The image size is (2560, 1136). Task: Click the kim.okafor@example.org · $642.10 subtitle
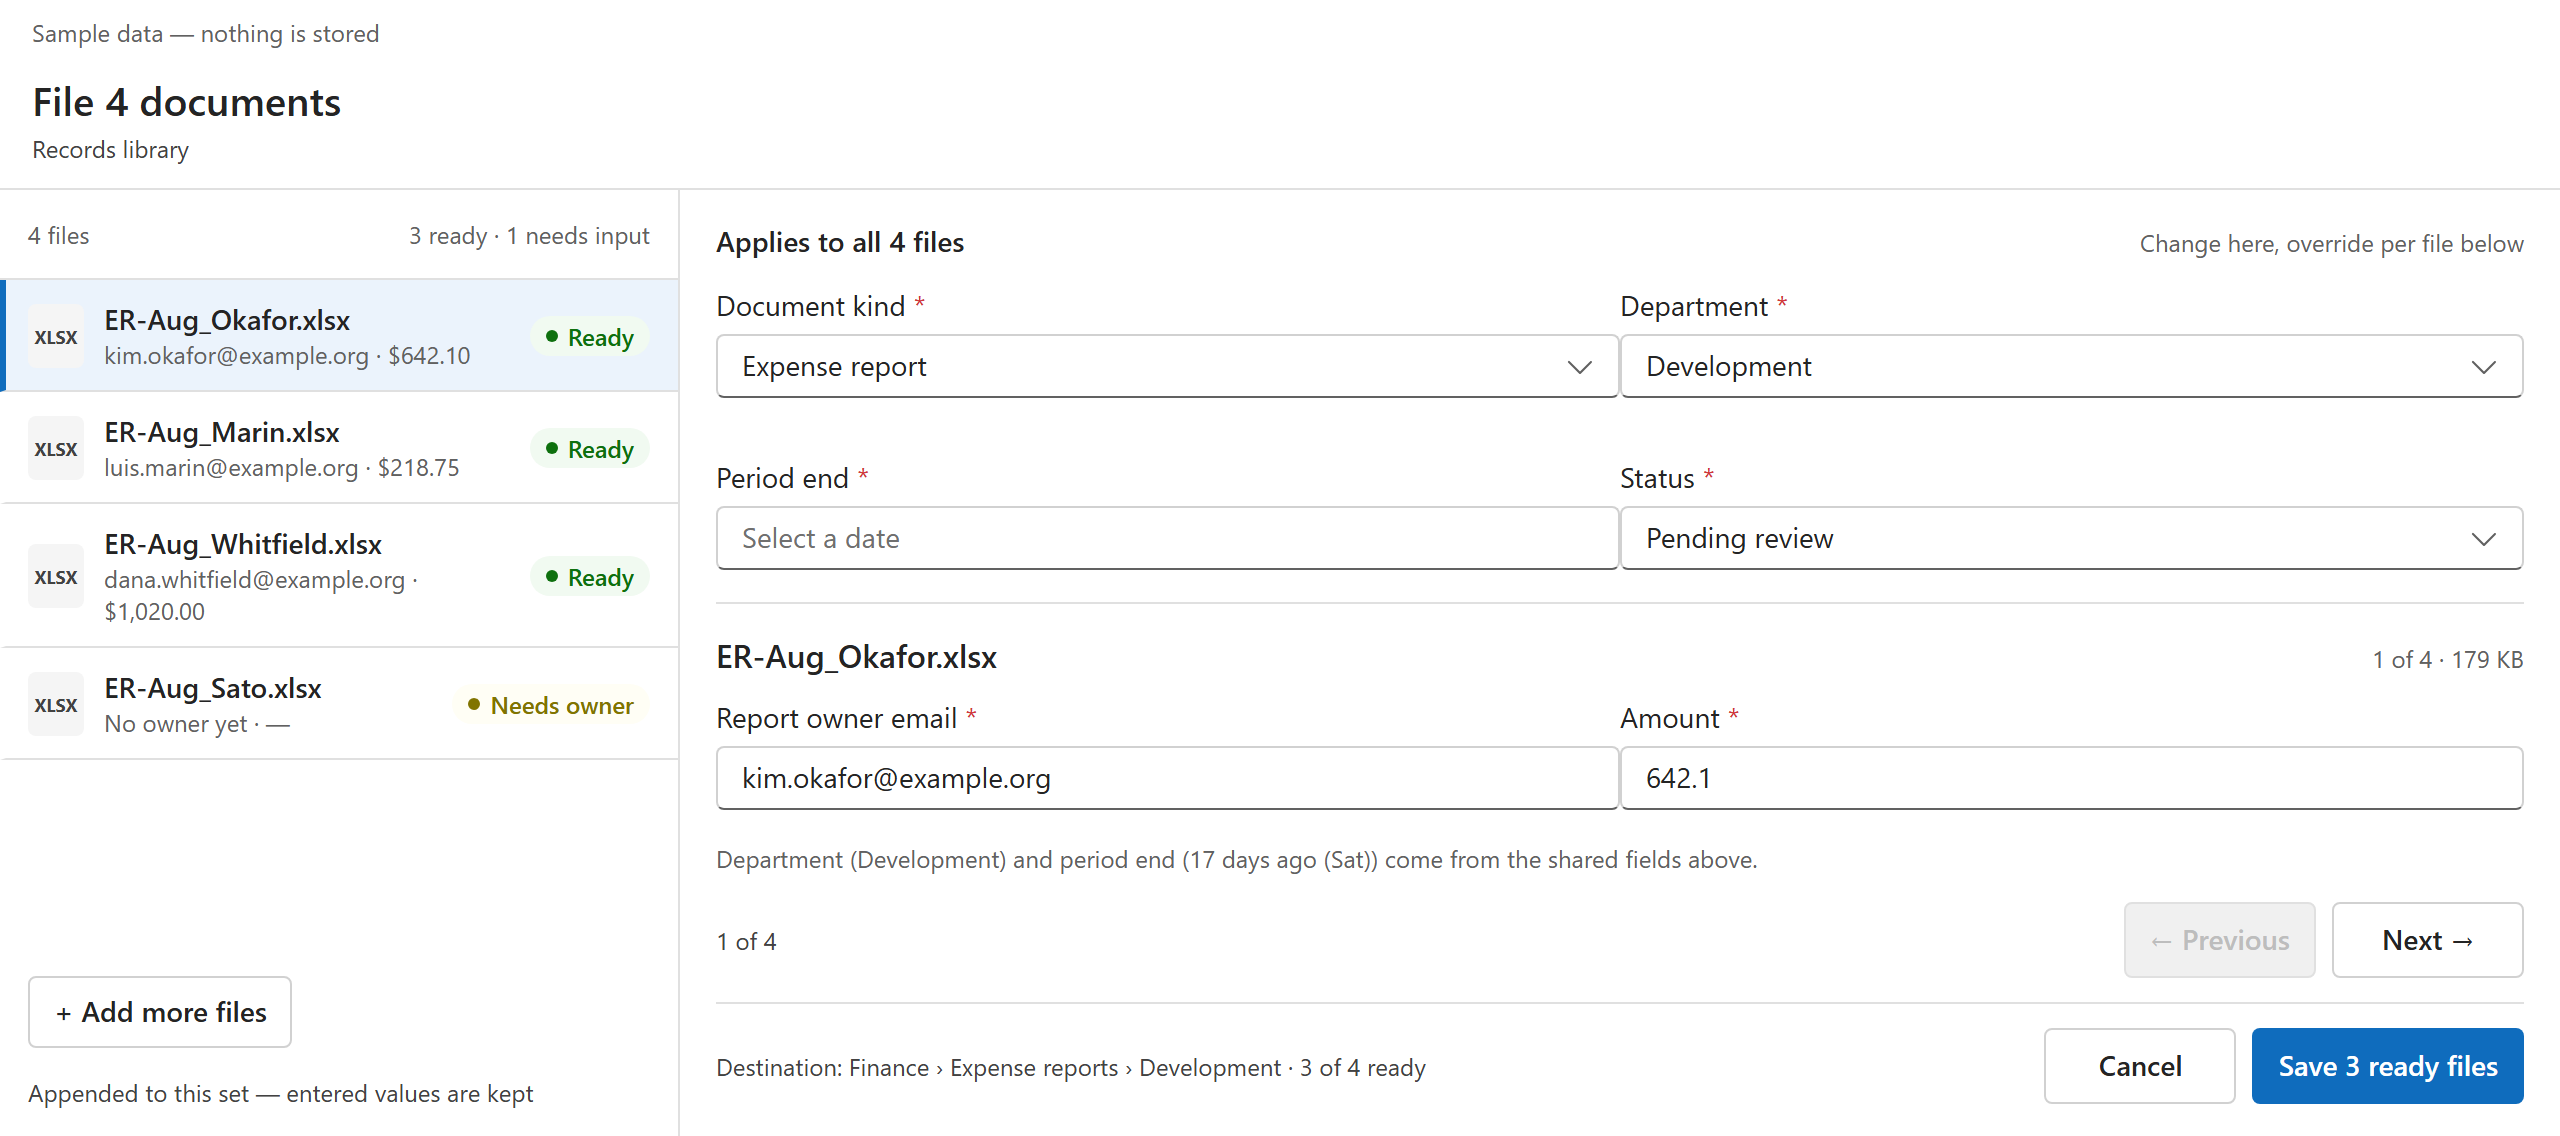point(287,356)
